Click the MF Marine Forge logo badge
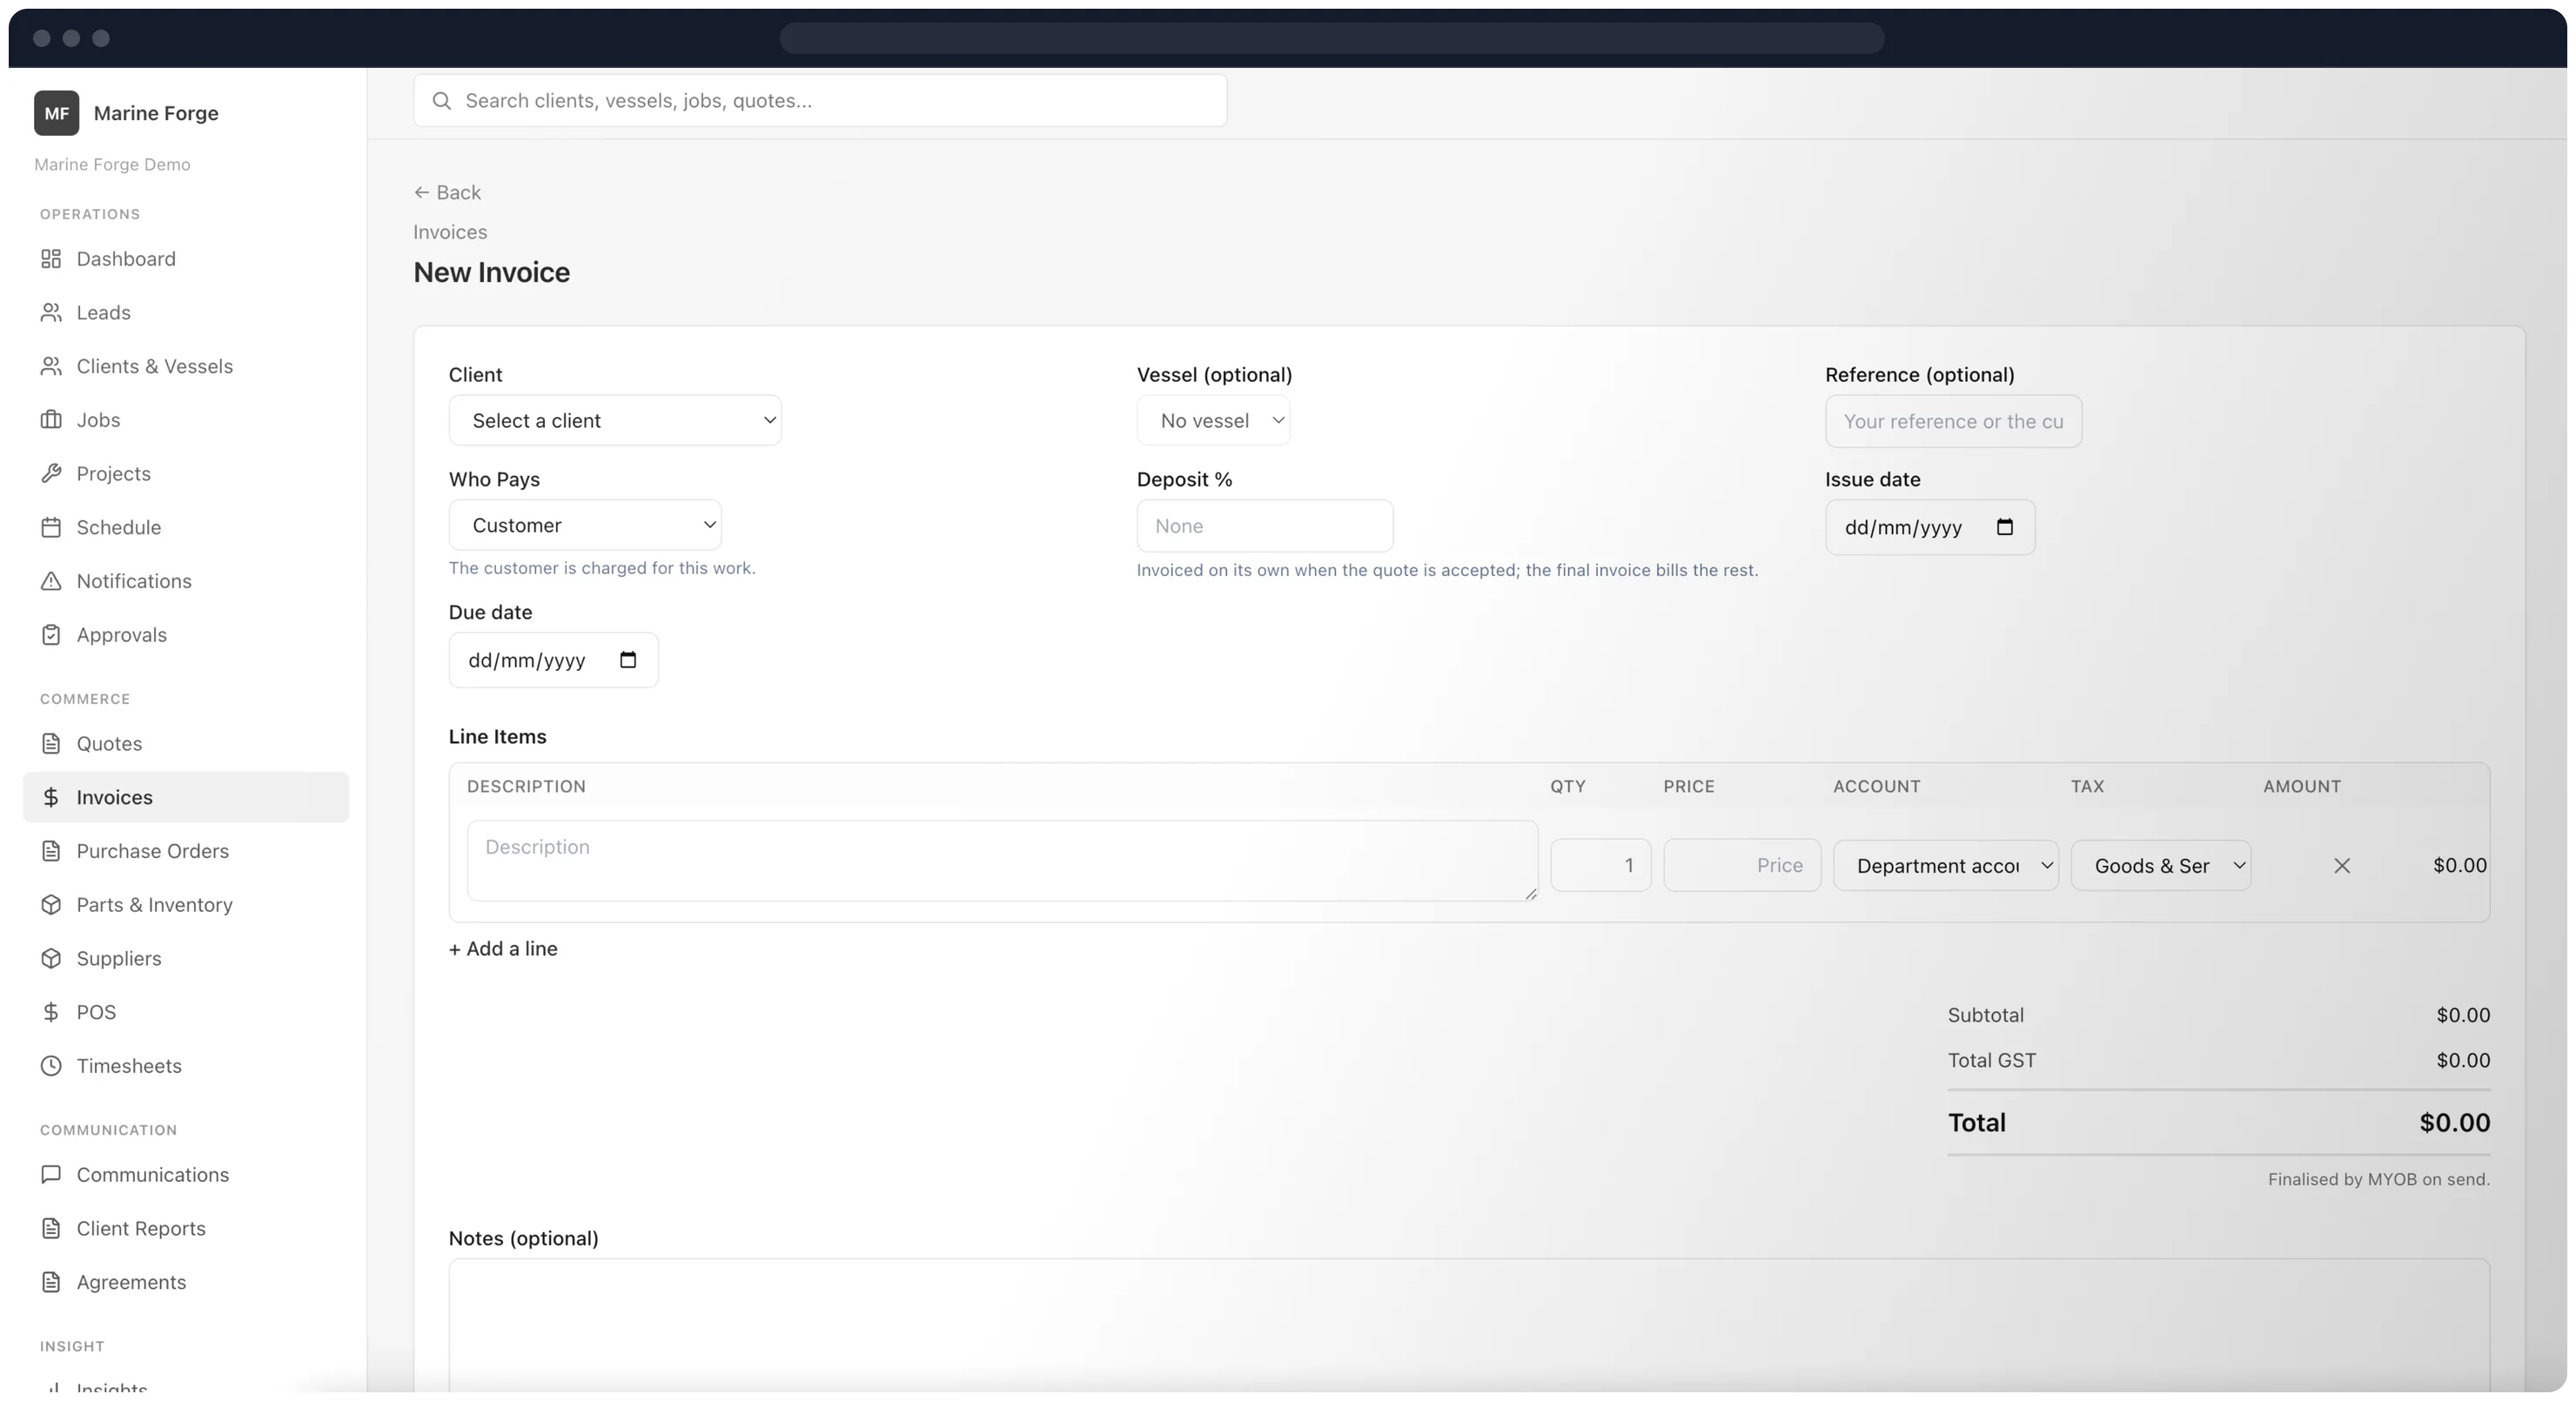The image size is (2576, 1401). click(56, 113)
